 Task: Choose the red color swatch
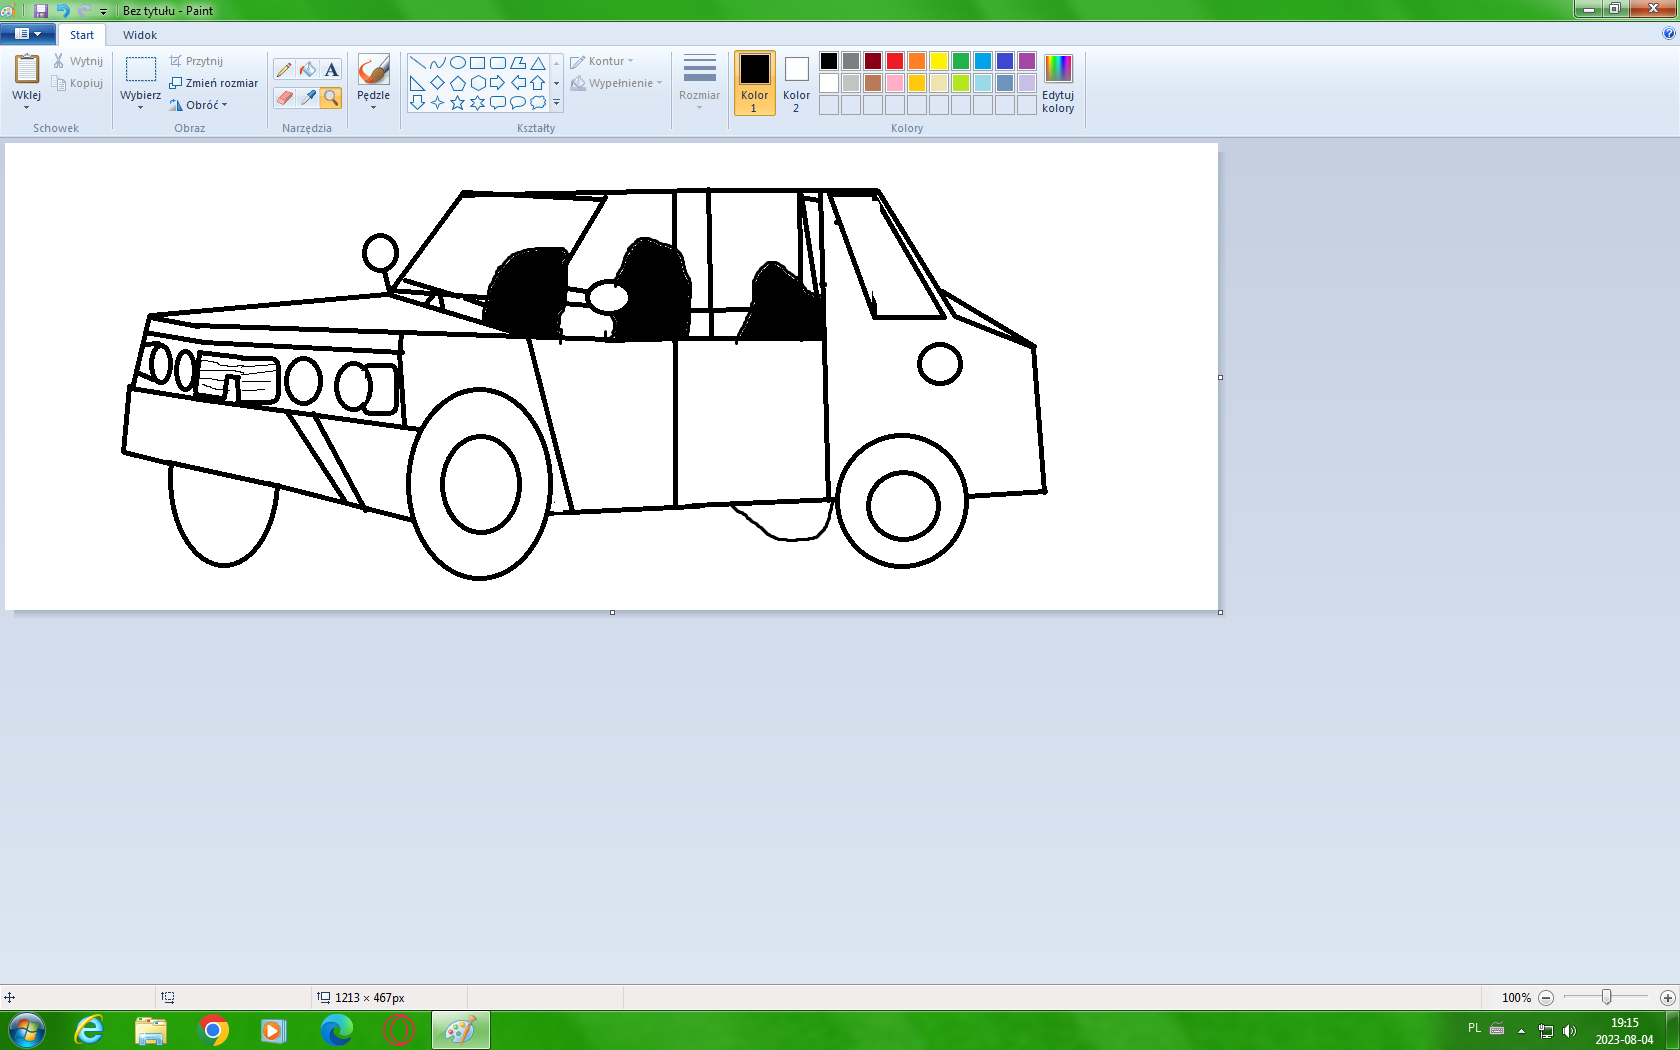pyautogui.click(x=895, y=61)
